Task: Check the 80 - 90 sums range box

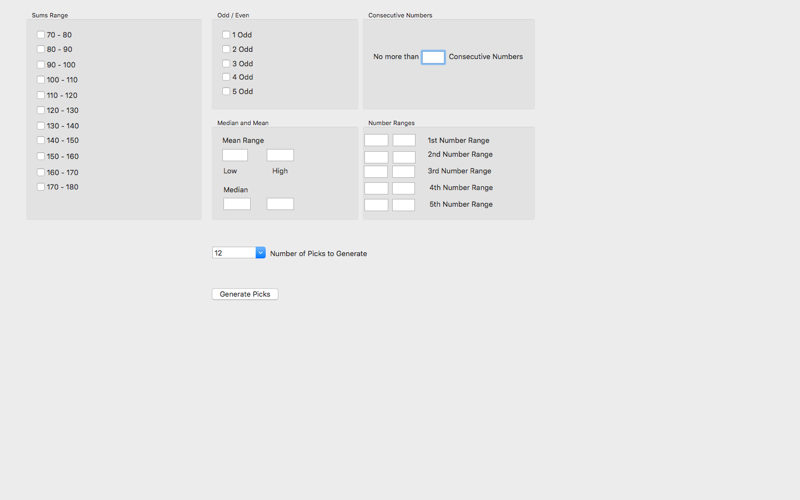Action: 41,49
